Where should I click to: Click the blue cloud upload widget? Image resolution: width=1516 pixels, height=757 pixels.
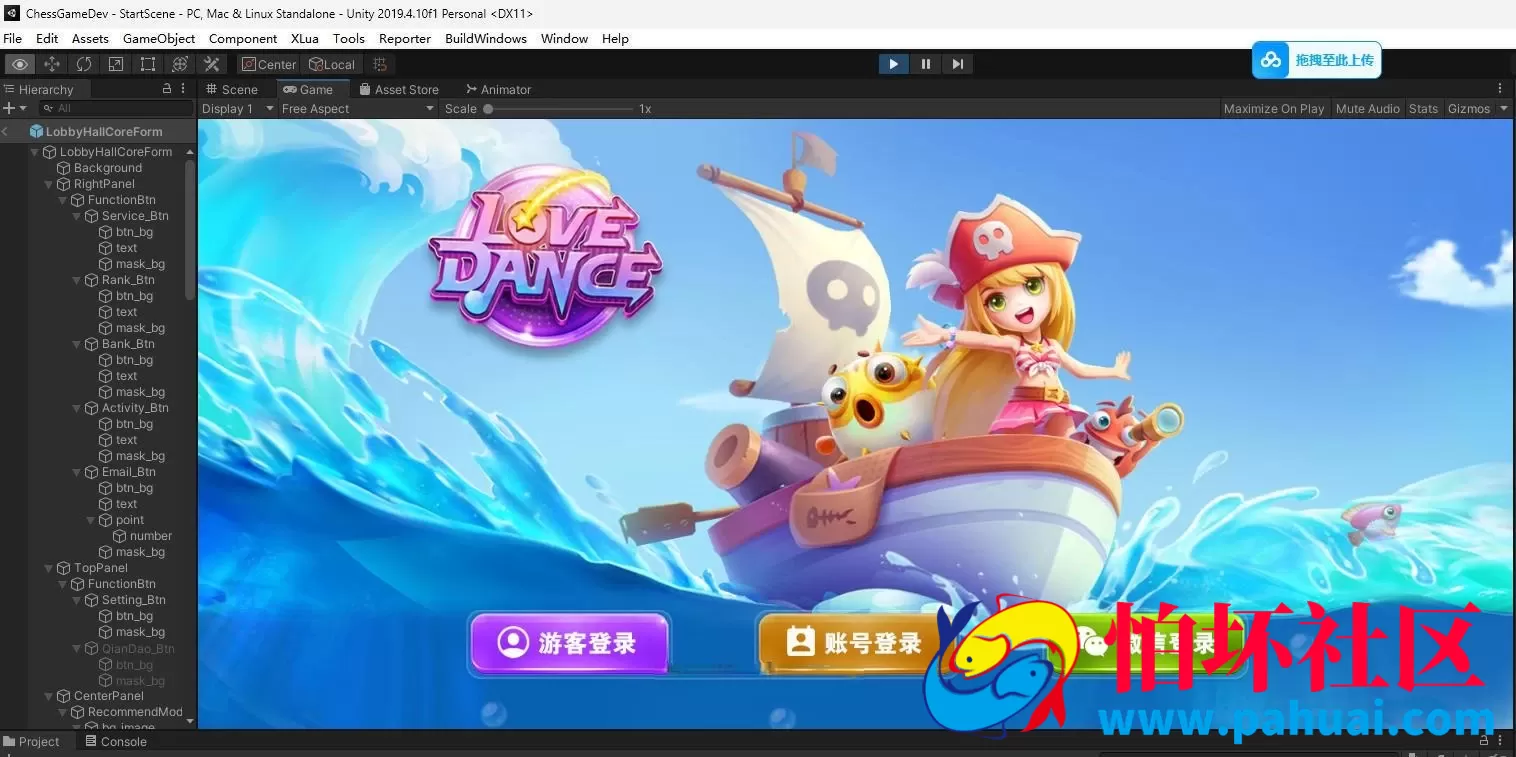click(x=1316, y=60)
